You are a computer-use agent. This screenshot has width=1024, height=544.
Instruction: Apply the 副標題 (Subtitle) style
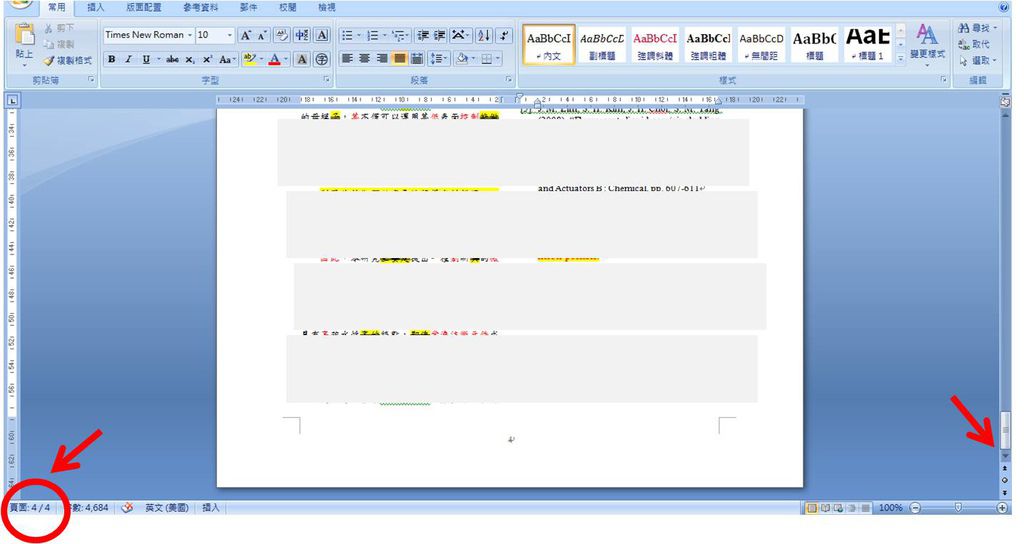click(602, 44)
